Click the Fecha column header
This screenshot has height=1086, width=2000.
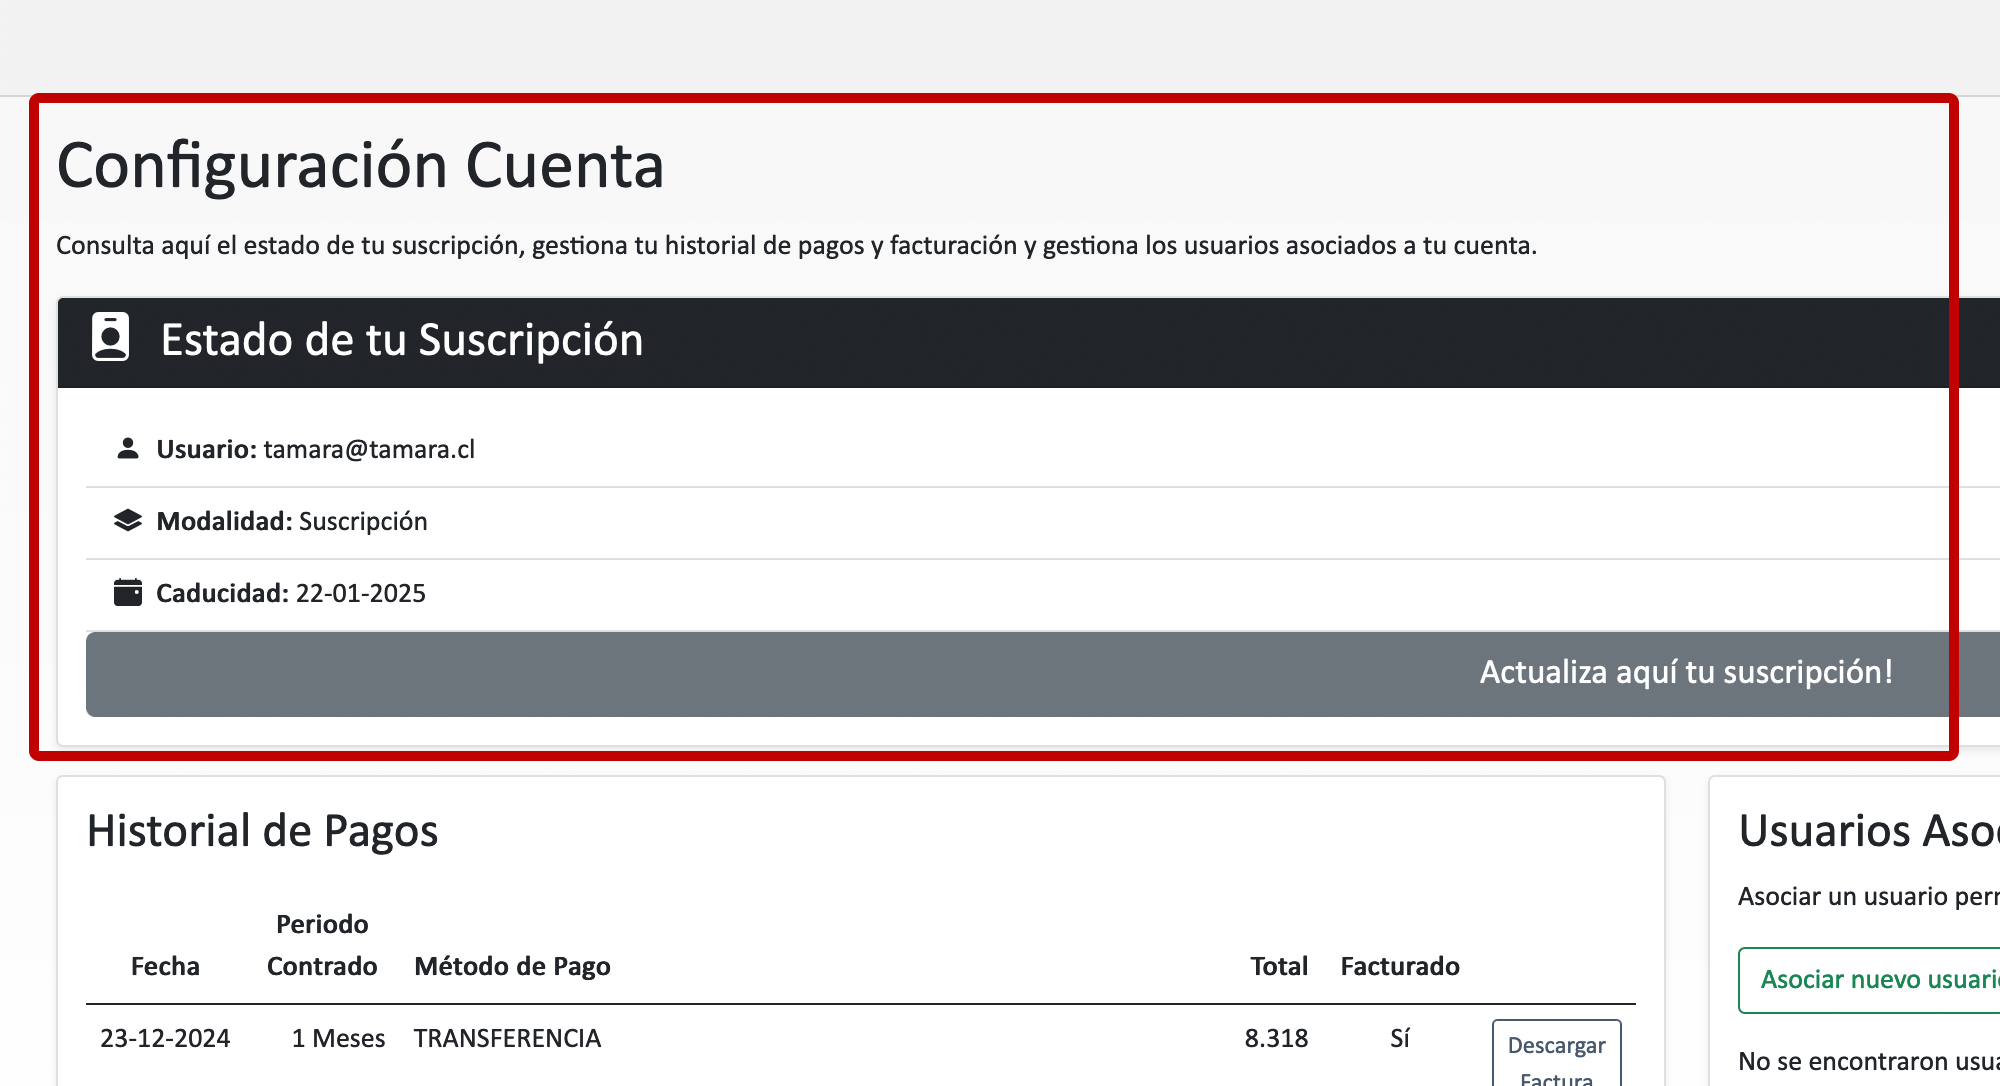(x=165, y=967)
